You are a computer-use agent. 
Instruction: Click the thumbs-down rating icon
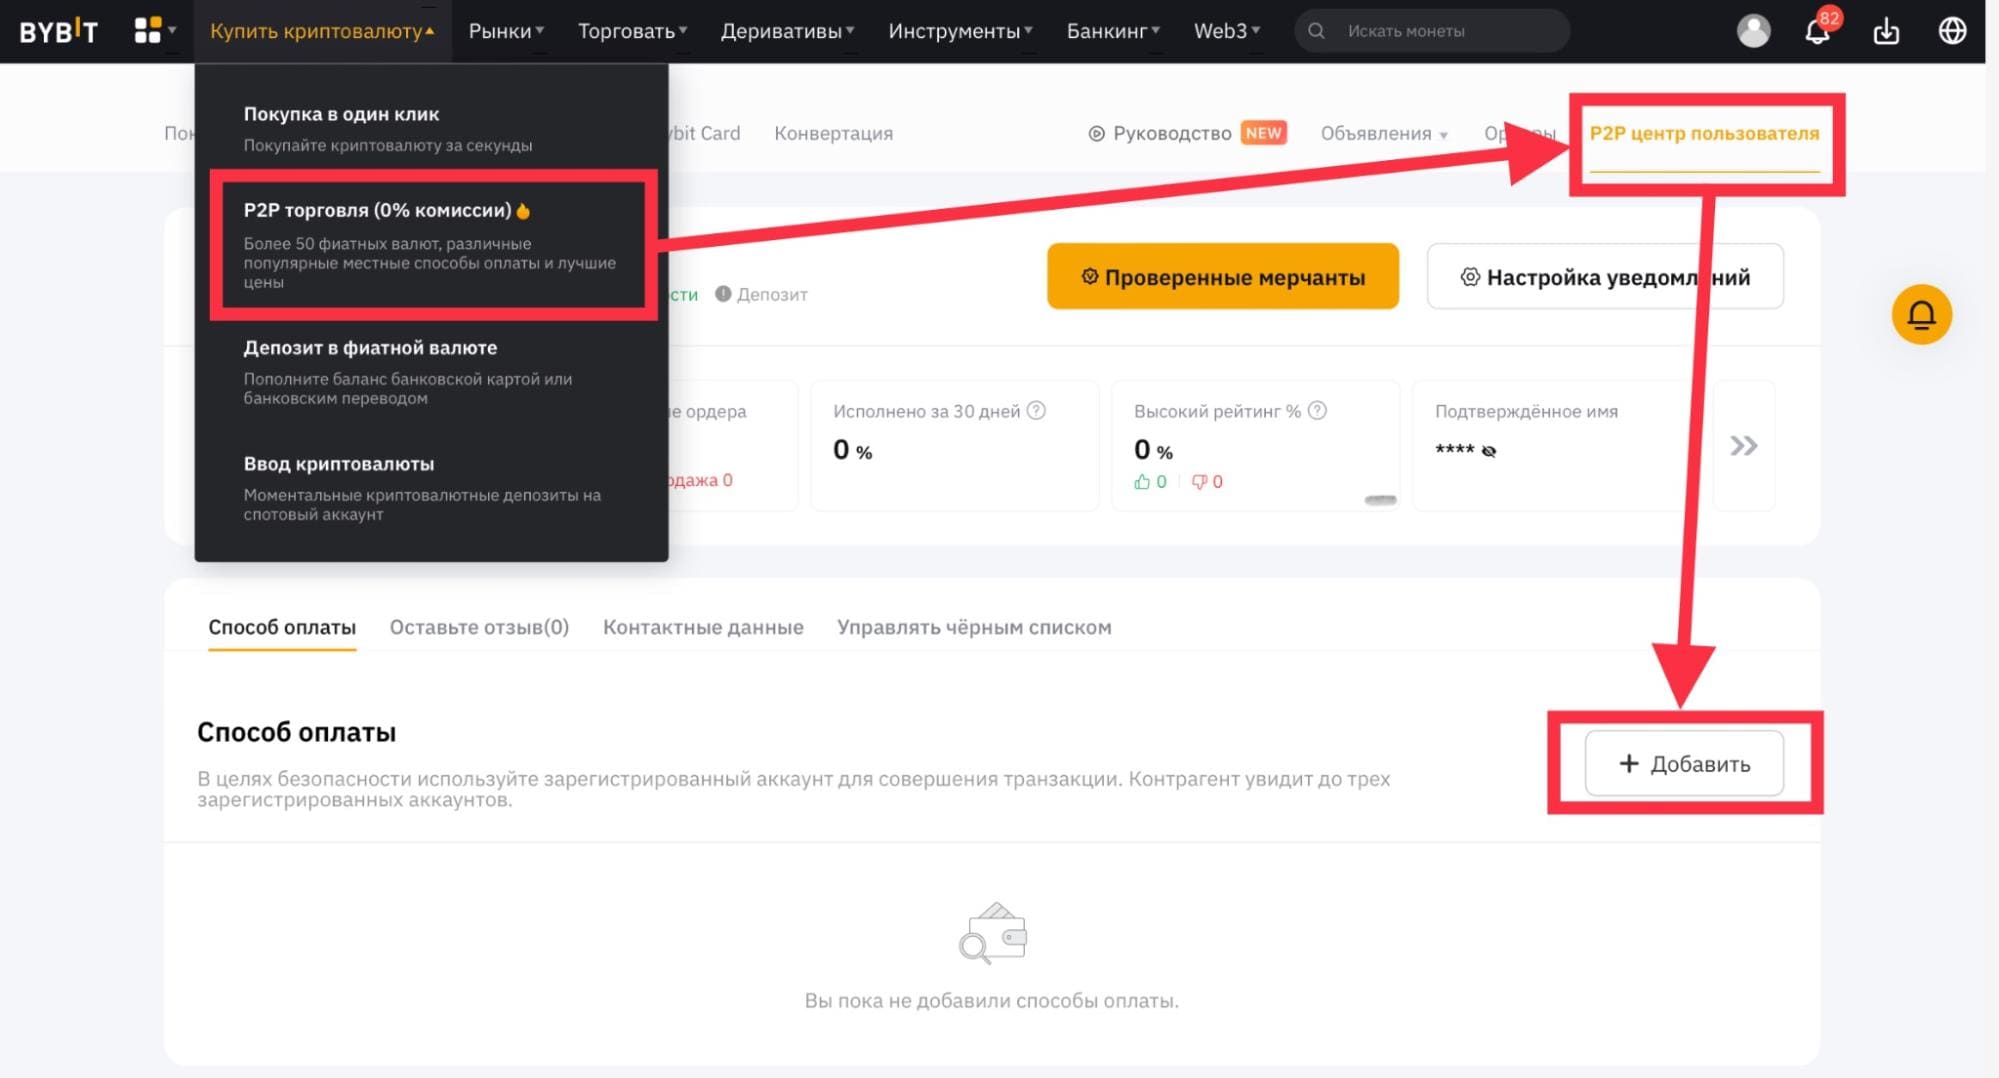pyautogui.click(x=1199, y=482)
